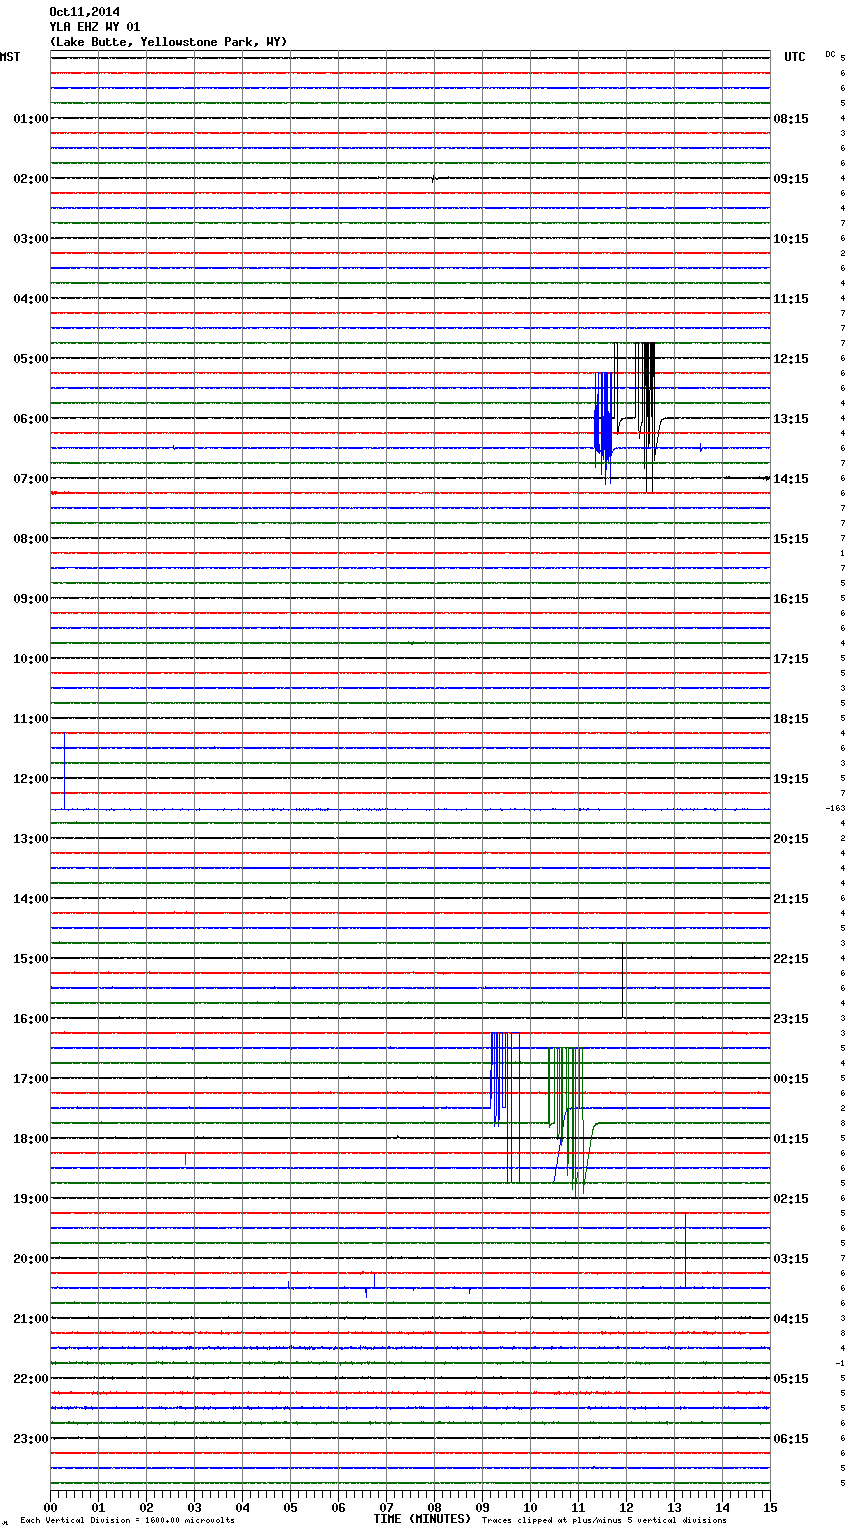This screenshot has width=850, height=1534.
Task: Click the 19:15 UTC time label
Action: click(x=791, y=779)
